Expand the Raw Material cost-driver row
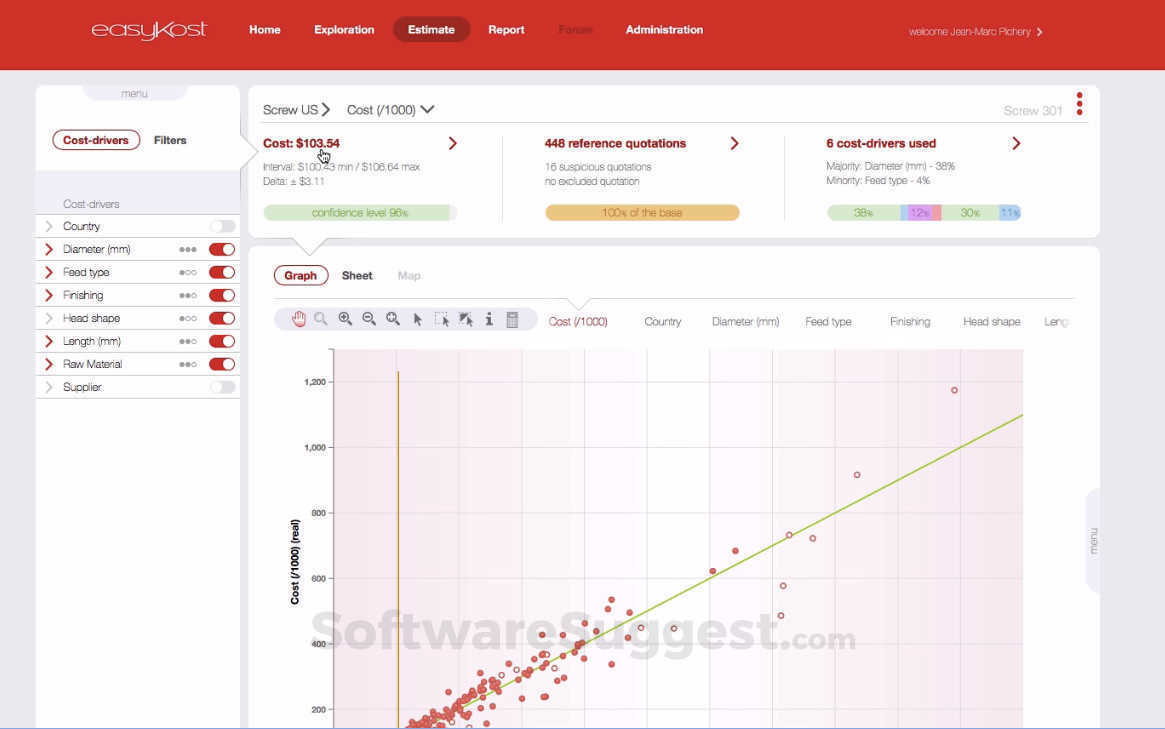1165x729 pixels. point(48,365)
